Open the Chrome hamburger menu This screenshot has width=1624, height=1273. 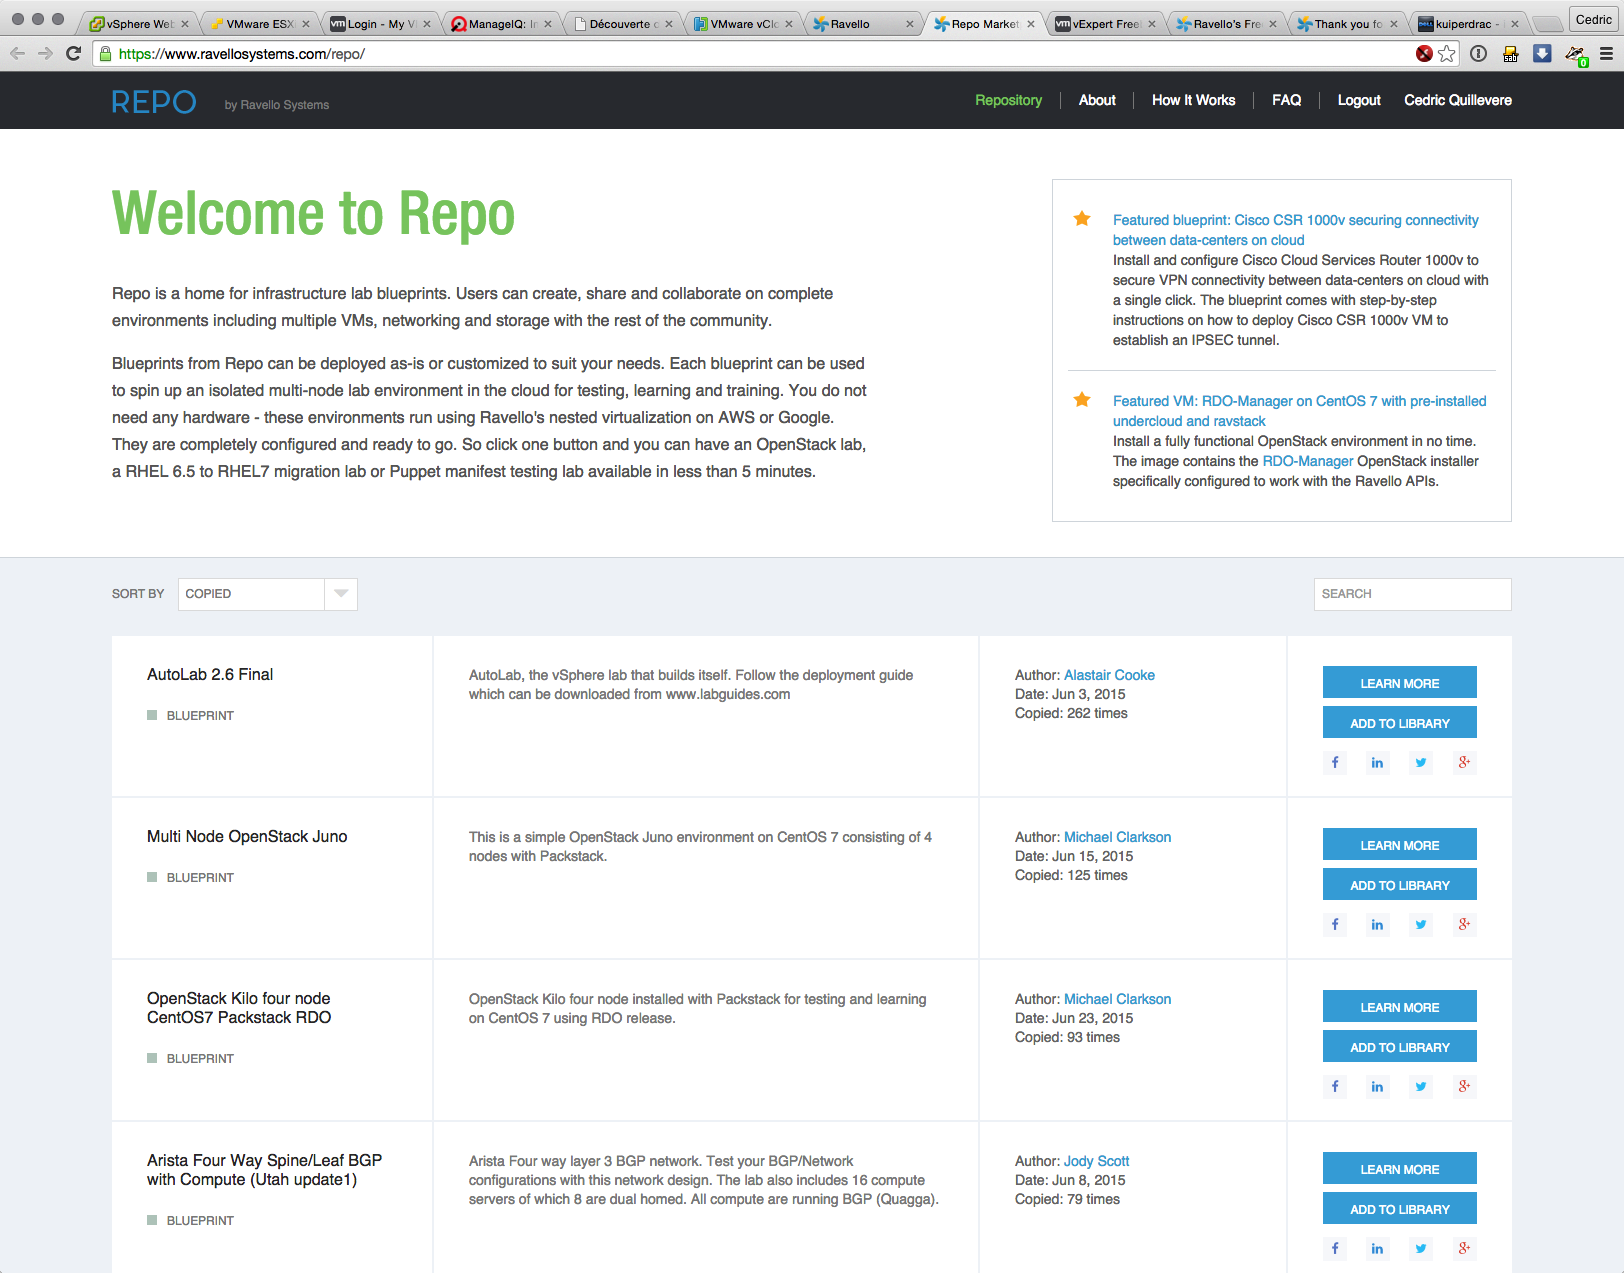[1606, 54]
